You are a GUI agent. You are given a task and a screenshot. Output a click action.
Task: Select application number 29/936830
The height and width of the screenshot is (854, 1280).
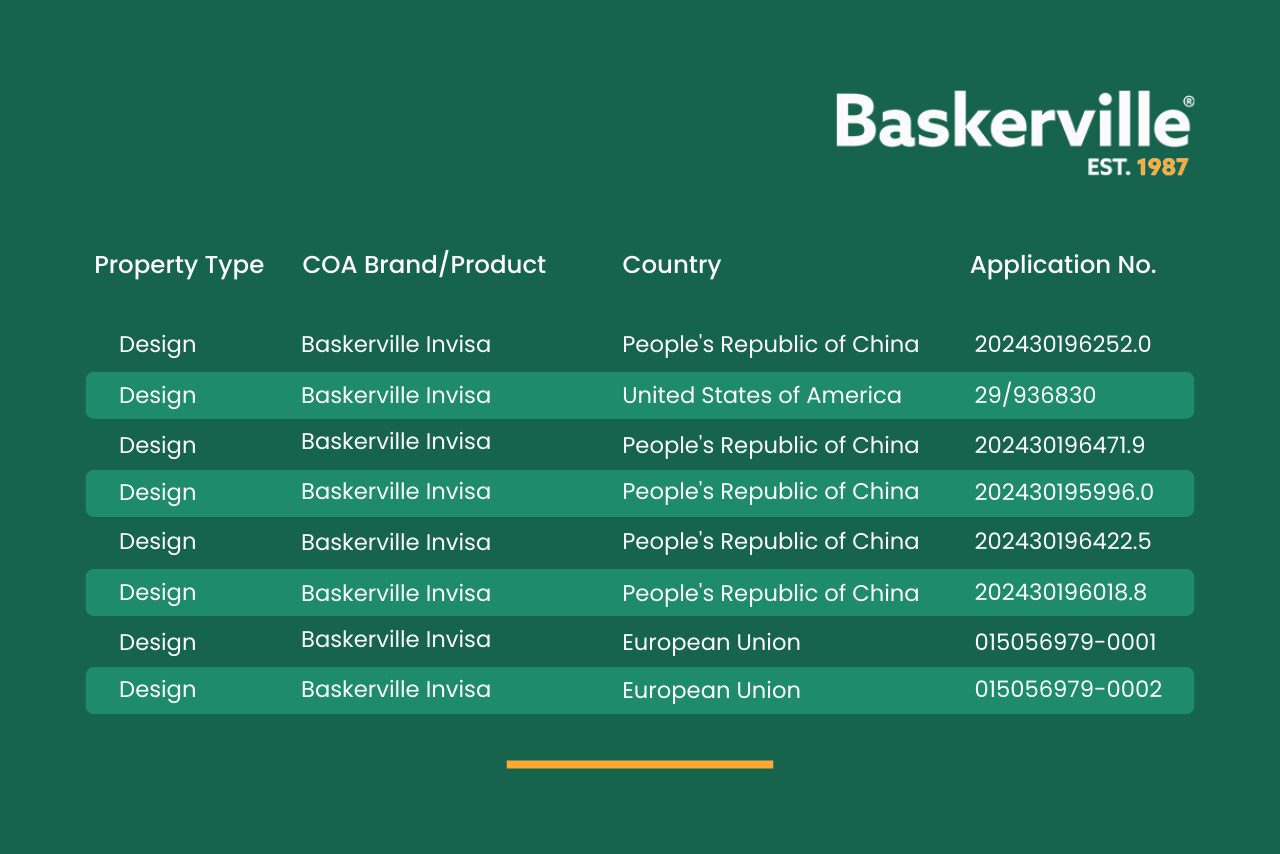pyautogui.click(x=1035, y=395)
